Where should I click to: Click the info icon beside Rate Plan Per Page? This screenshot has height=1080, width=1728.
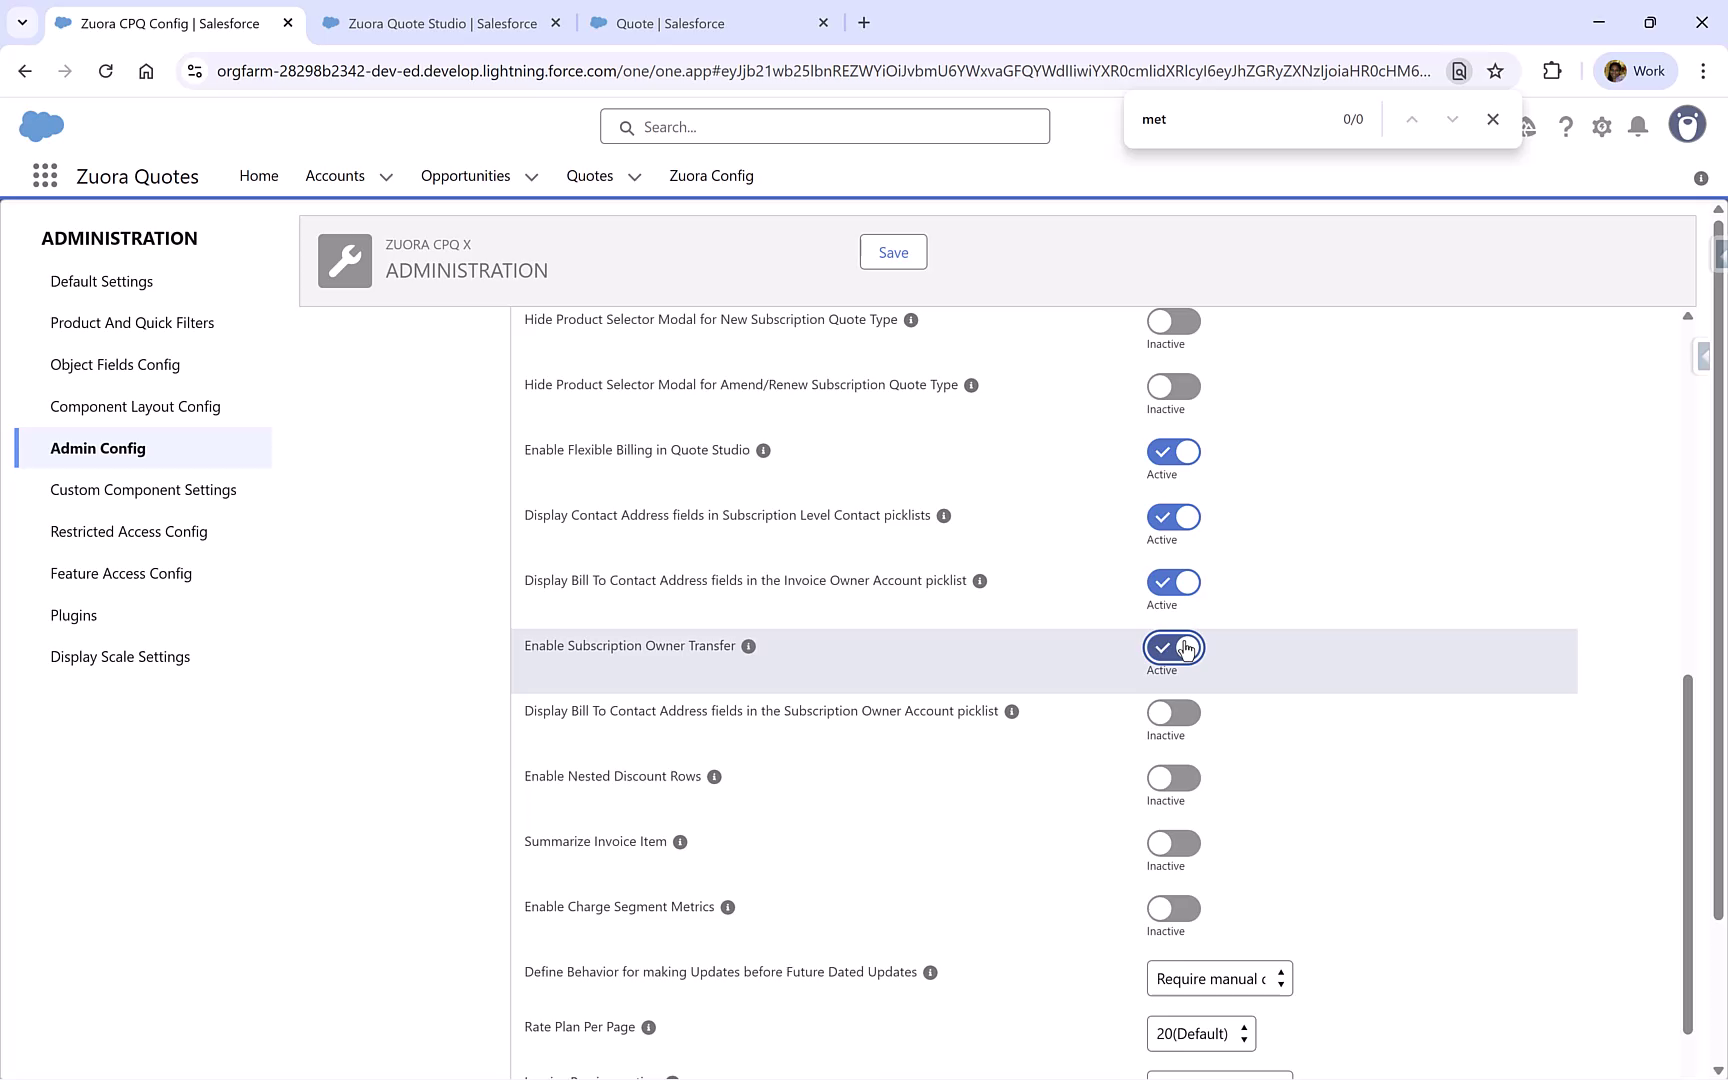(648, 1027)
